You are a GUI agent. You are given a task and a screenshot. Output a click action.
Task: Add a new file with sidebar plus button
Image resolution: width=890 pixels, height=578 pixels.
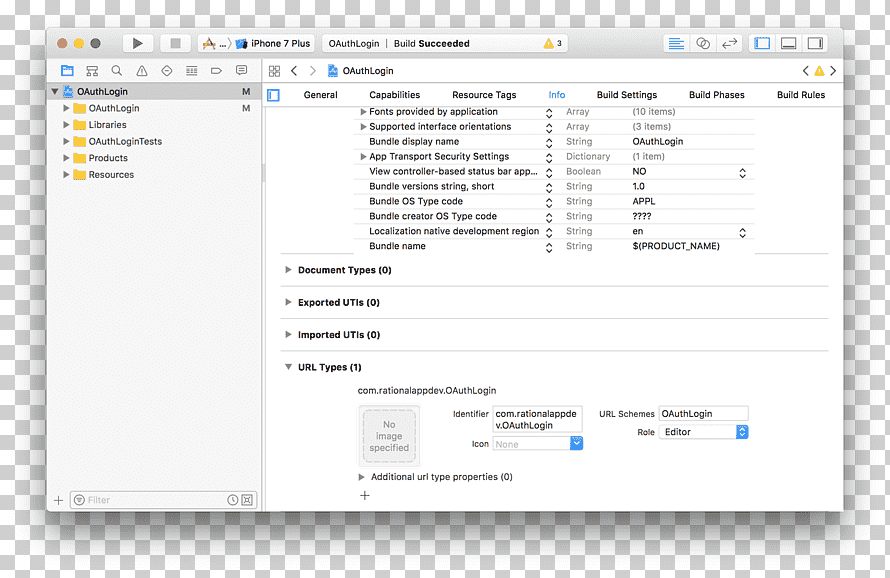(58, 500)
